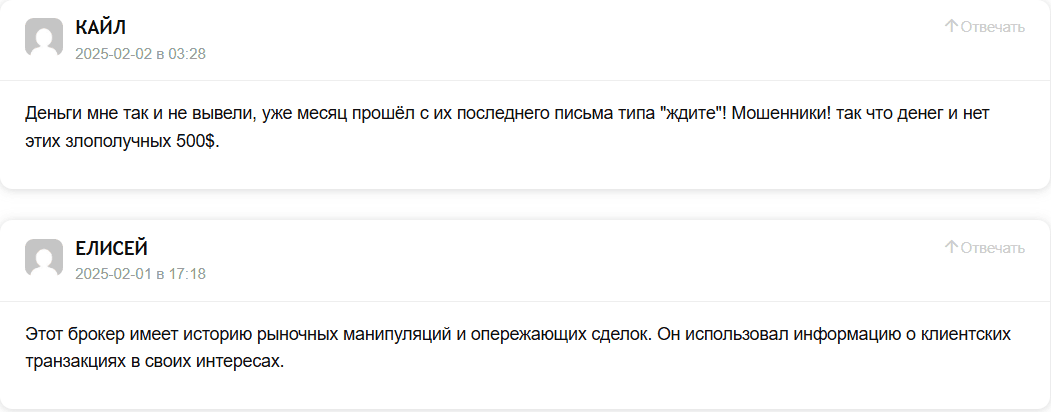This screenshot has width=1051, height=412.
Task: Click the timestamp 2025-02-01 в 17:18
Action: pos(140,273)
